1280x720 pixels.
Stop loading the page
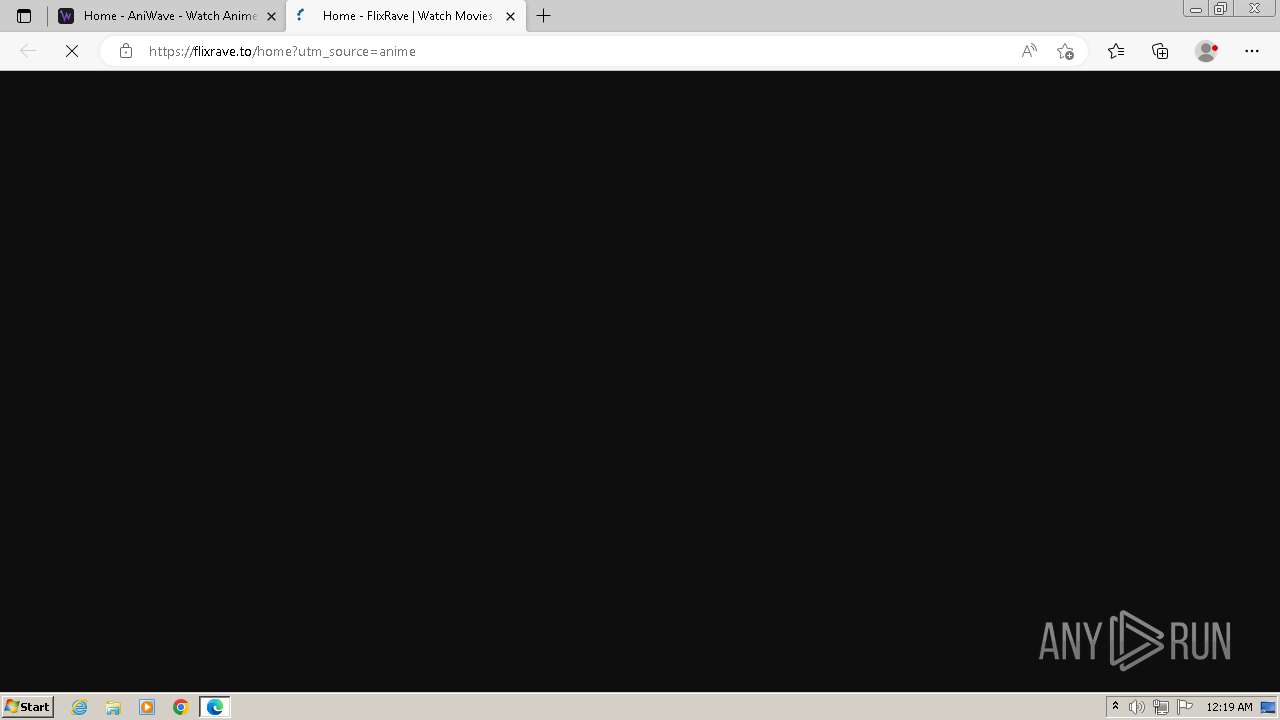pos(72,51)
